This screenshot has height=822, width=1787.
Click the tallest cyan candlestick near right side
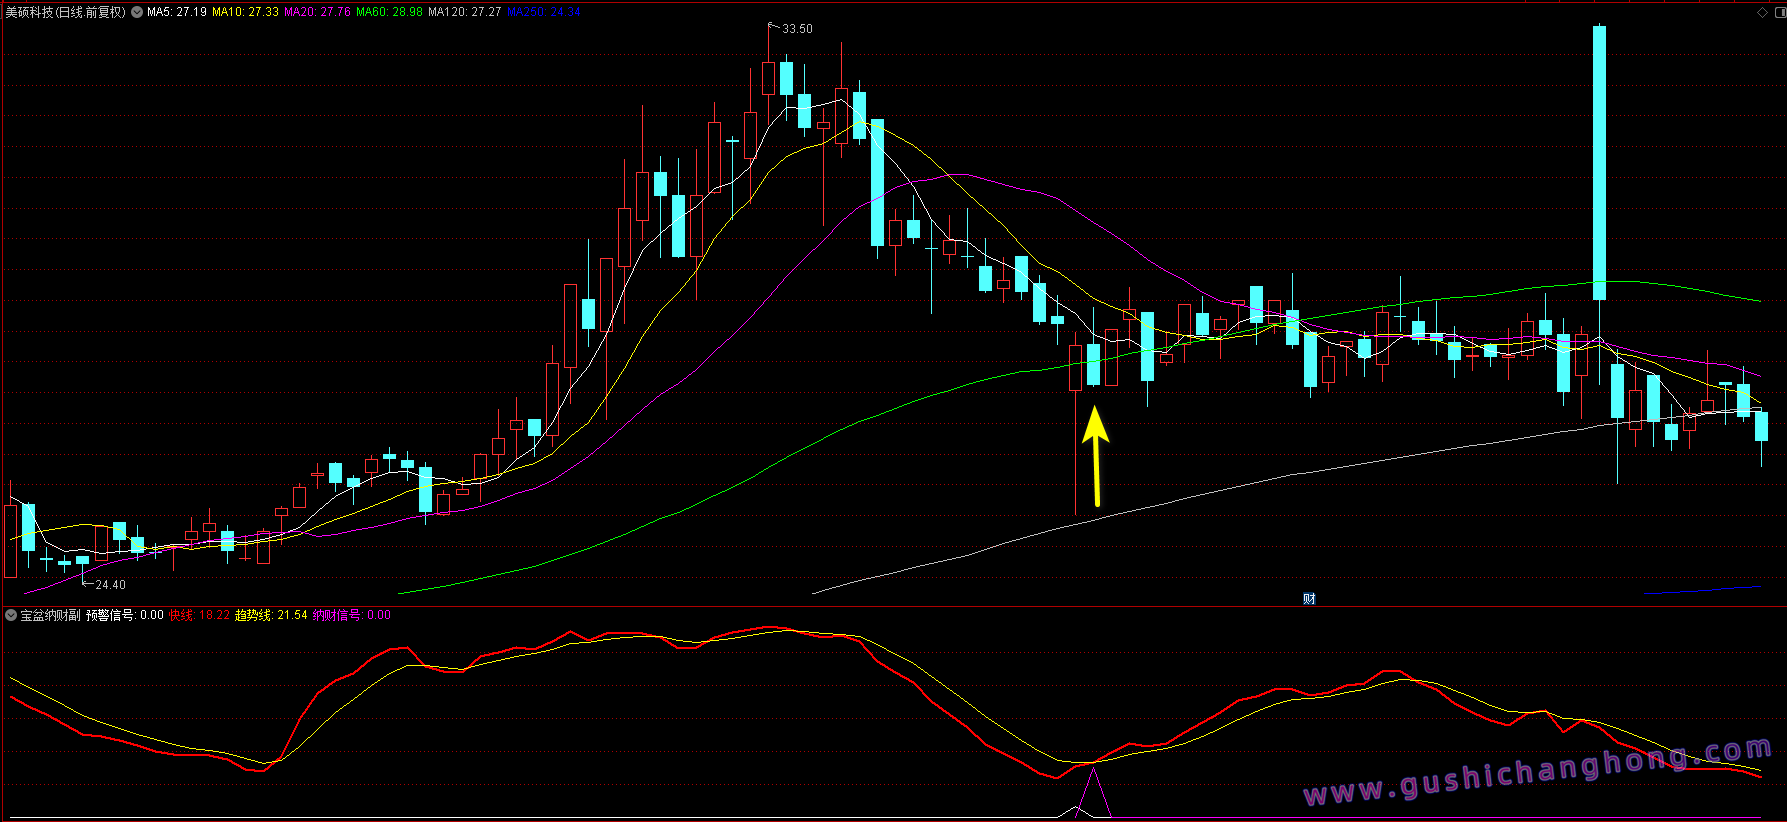tap(1599, 162)
